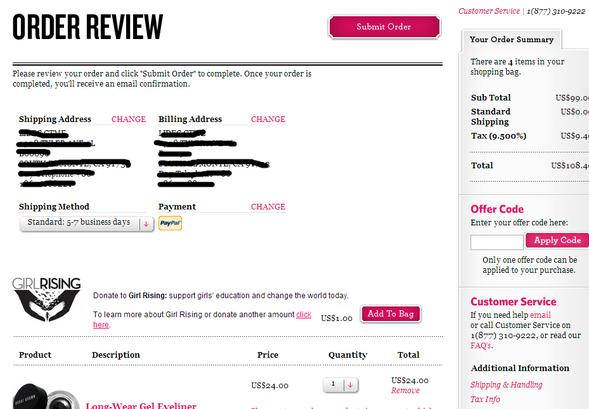Select the Standard: 5-7 business days box
Viewport: 589px width, 409px height.
[87, 224]
